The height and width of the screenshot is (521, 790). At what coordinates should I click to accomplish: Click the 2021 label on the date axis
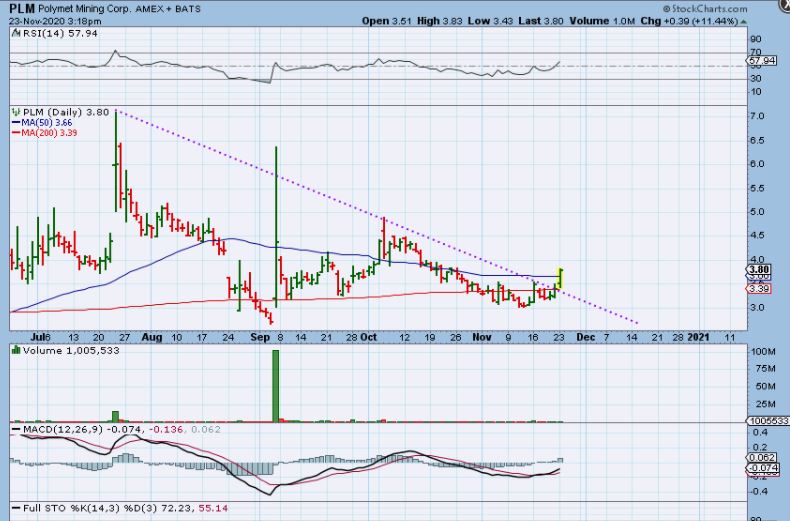698,337
